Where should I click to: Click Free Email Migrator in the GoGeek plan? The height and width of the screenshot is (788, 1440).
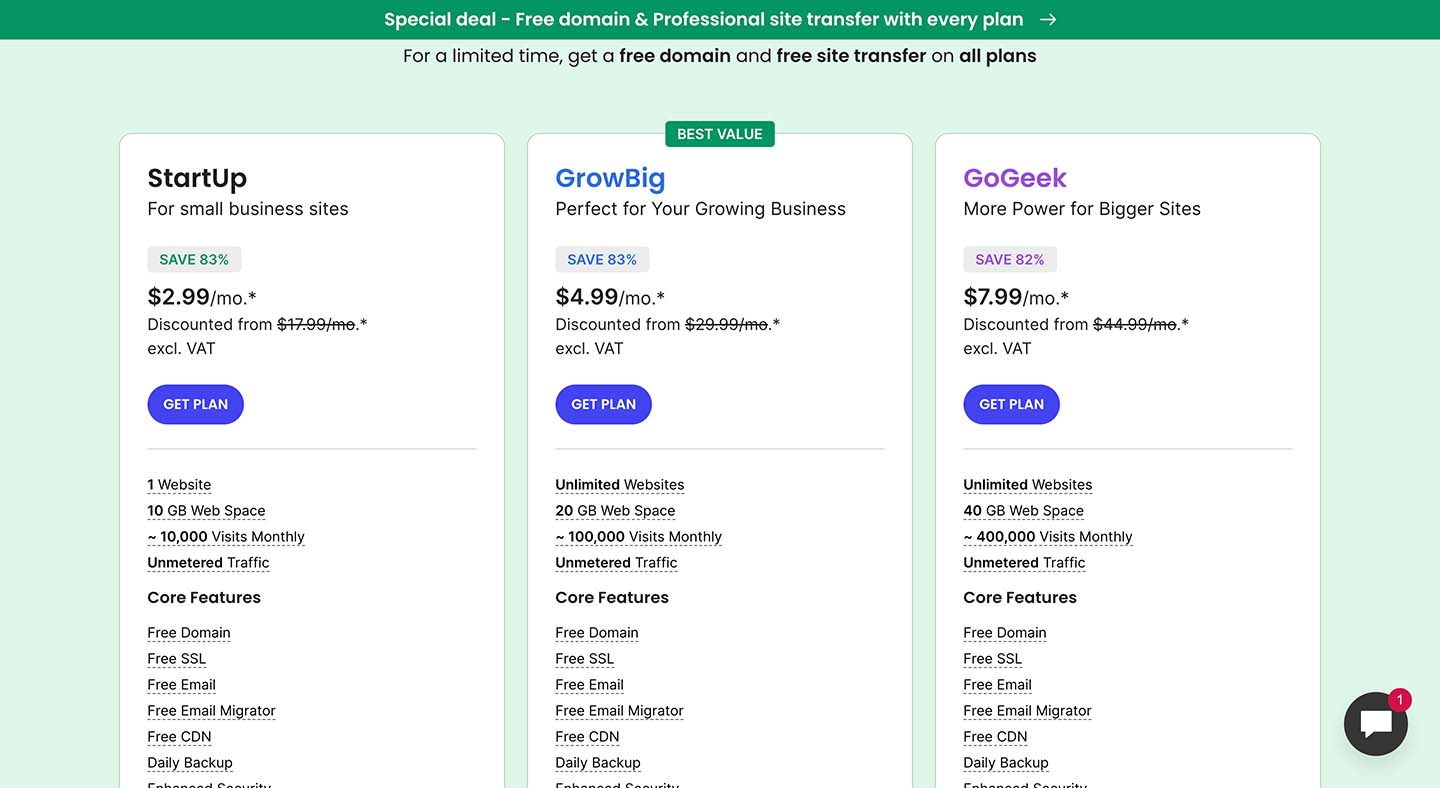[x=1027, y=711]
